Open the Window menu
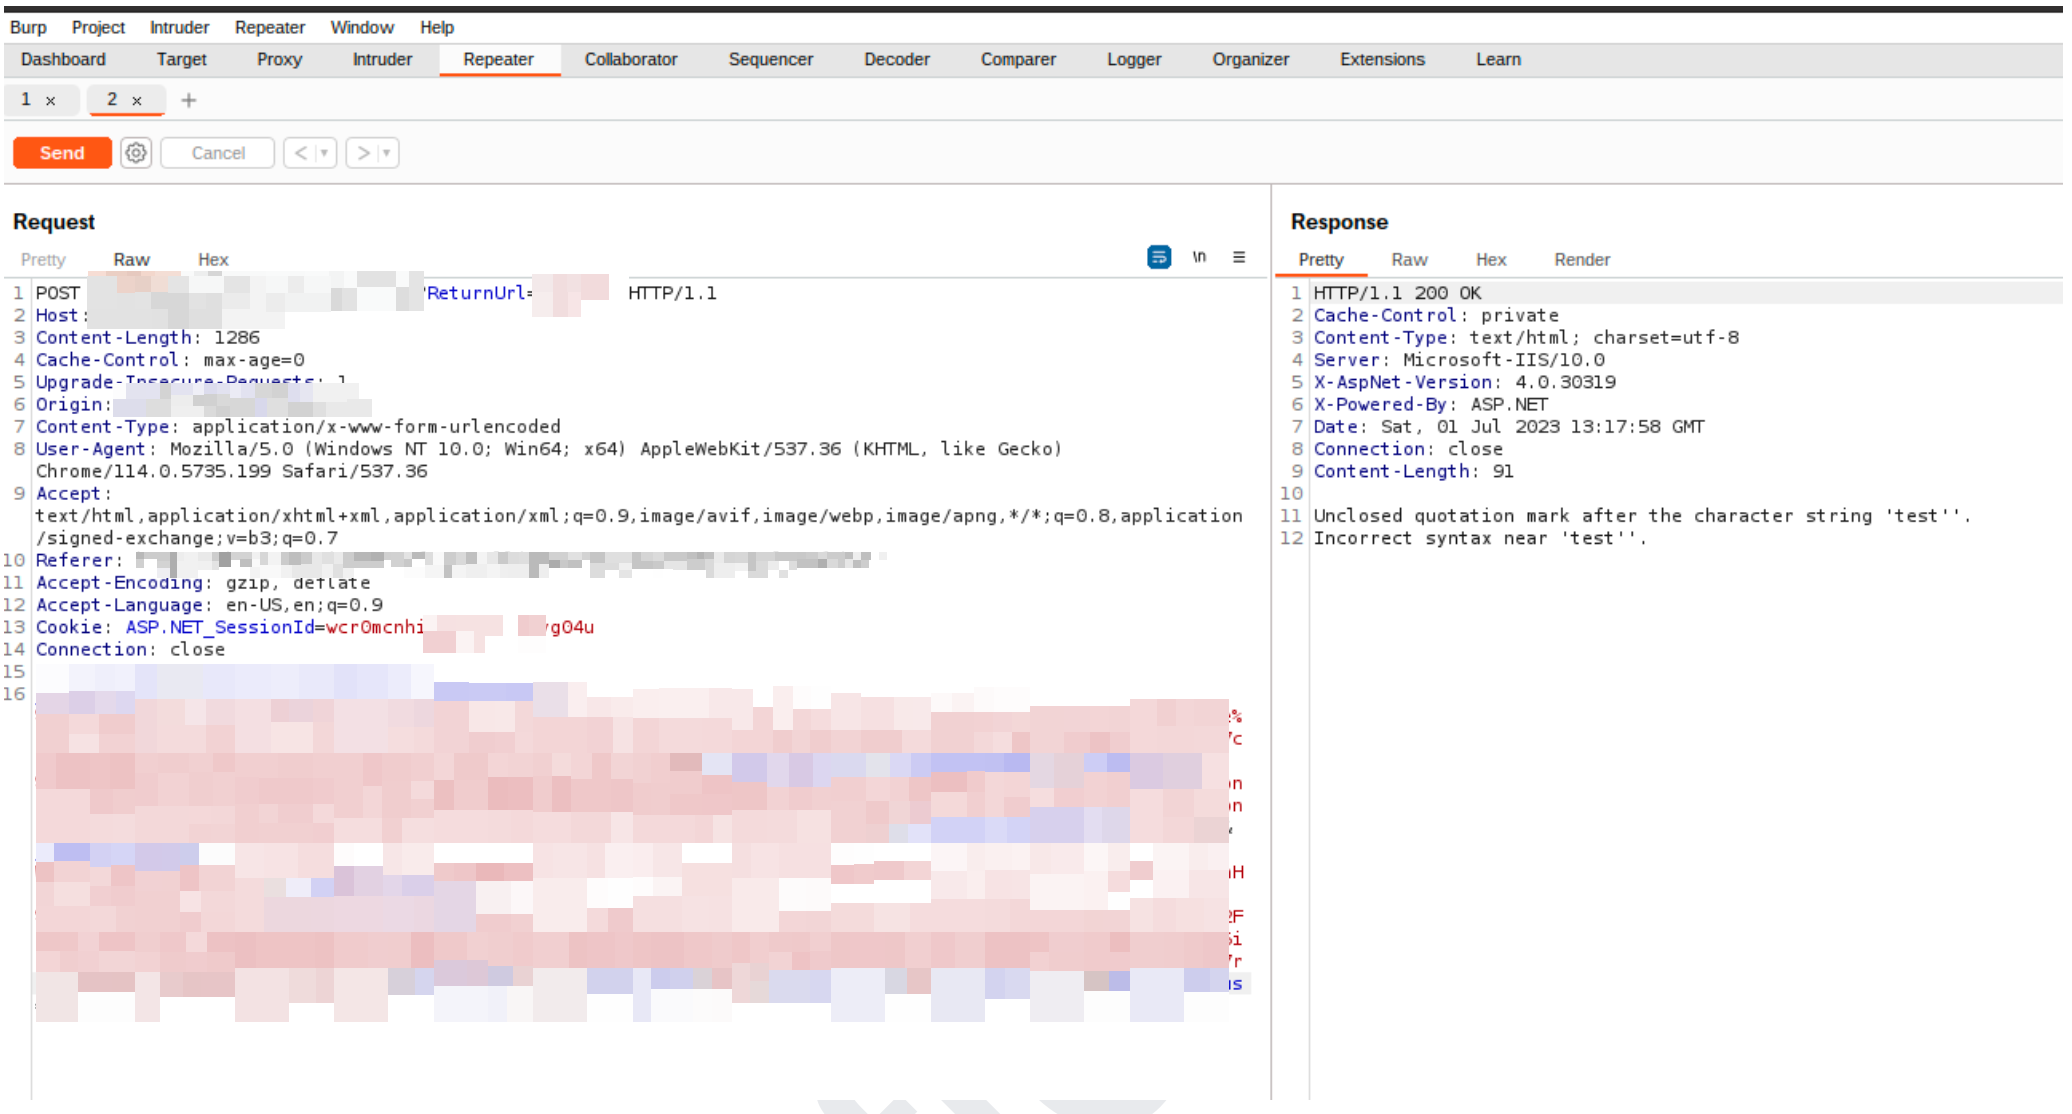 (x=362, y=27)
